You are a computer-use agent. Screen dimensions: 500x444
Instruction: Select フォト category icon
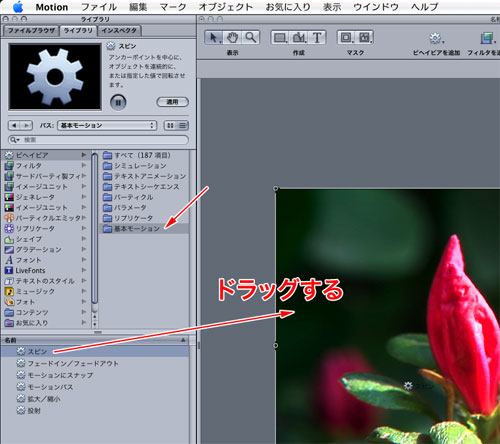9,302
